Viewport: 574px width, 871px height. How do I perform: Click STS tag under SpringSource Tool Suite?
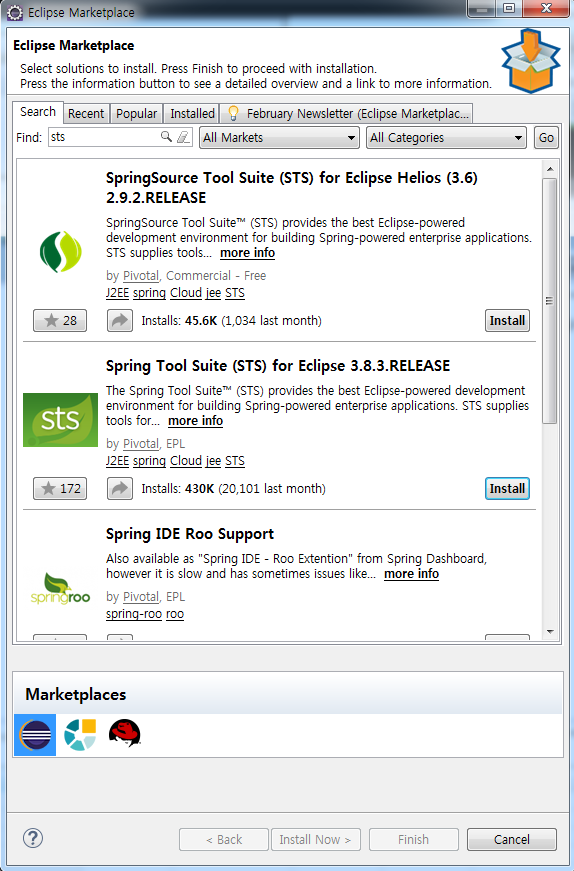pyautogui.click(x=234, y=293)
